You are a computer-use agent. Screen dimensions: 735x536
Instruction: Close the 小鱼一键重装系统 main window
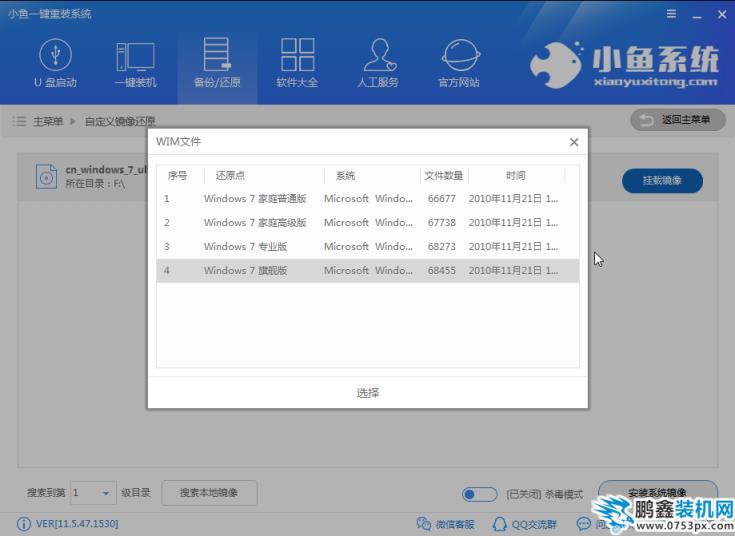click(x=722, y=15)
